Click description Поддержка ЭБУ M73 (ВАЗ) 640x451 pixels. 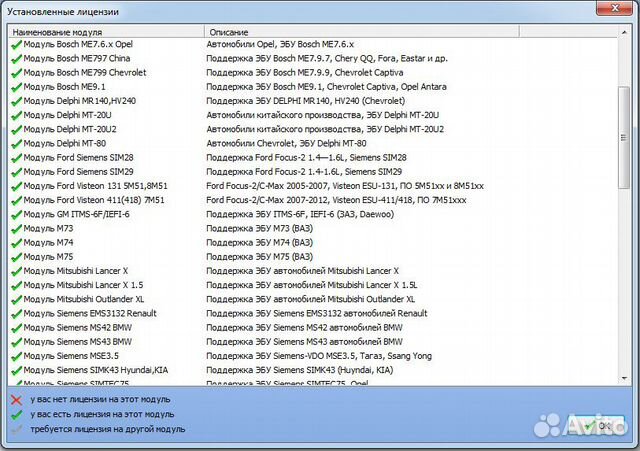[260, 229]
